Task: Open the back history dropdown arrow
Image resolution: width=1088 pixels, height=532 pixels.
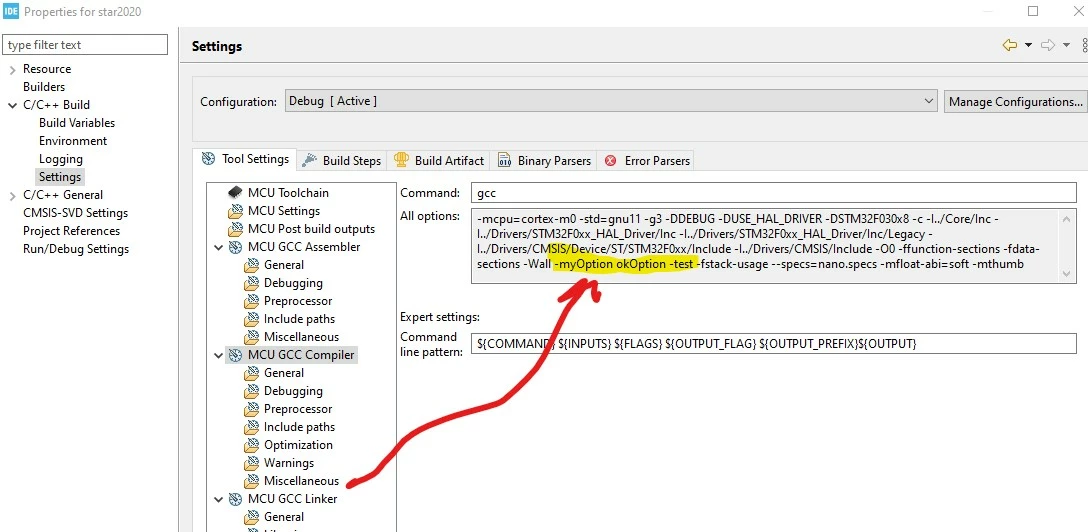Action: (1028, 46)
